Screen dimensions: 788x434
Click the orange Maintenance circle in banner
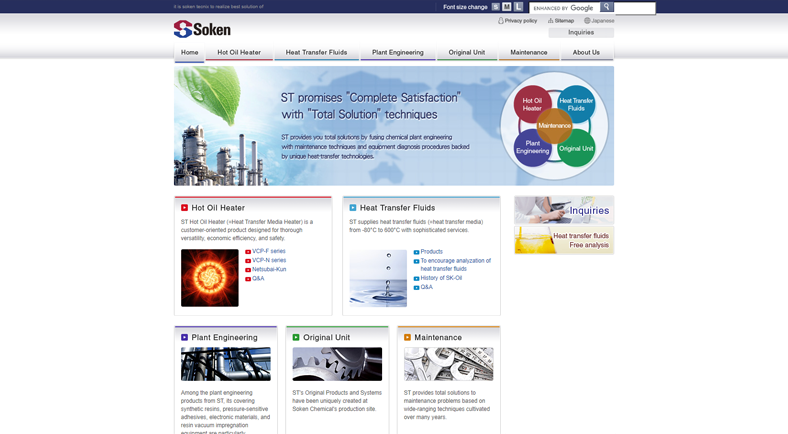click(x=554, y=126)
